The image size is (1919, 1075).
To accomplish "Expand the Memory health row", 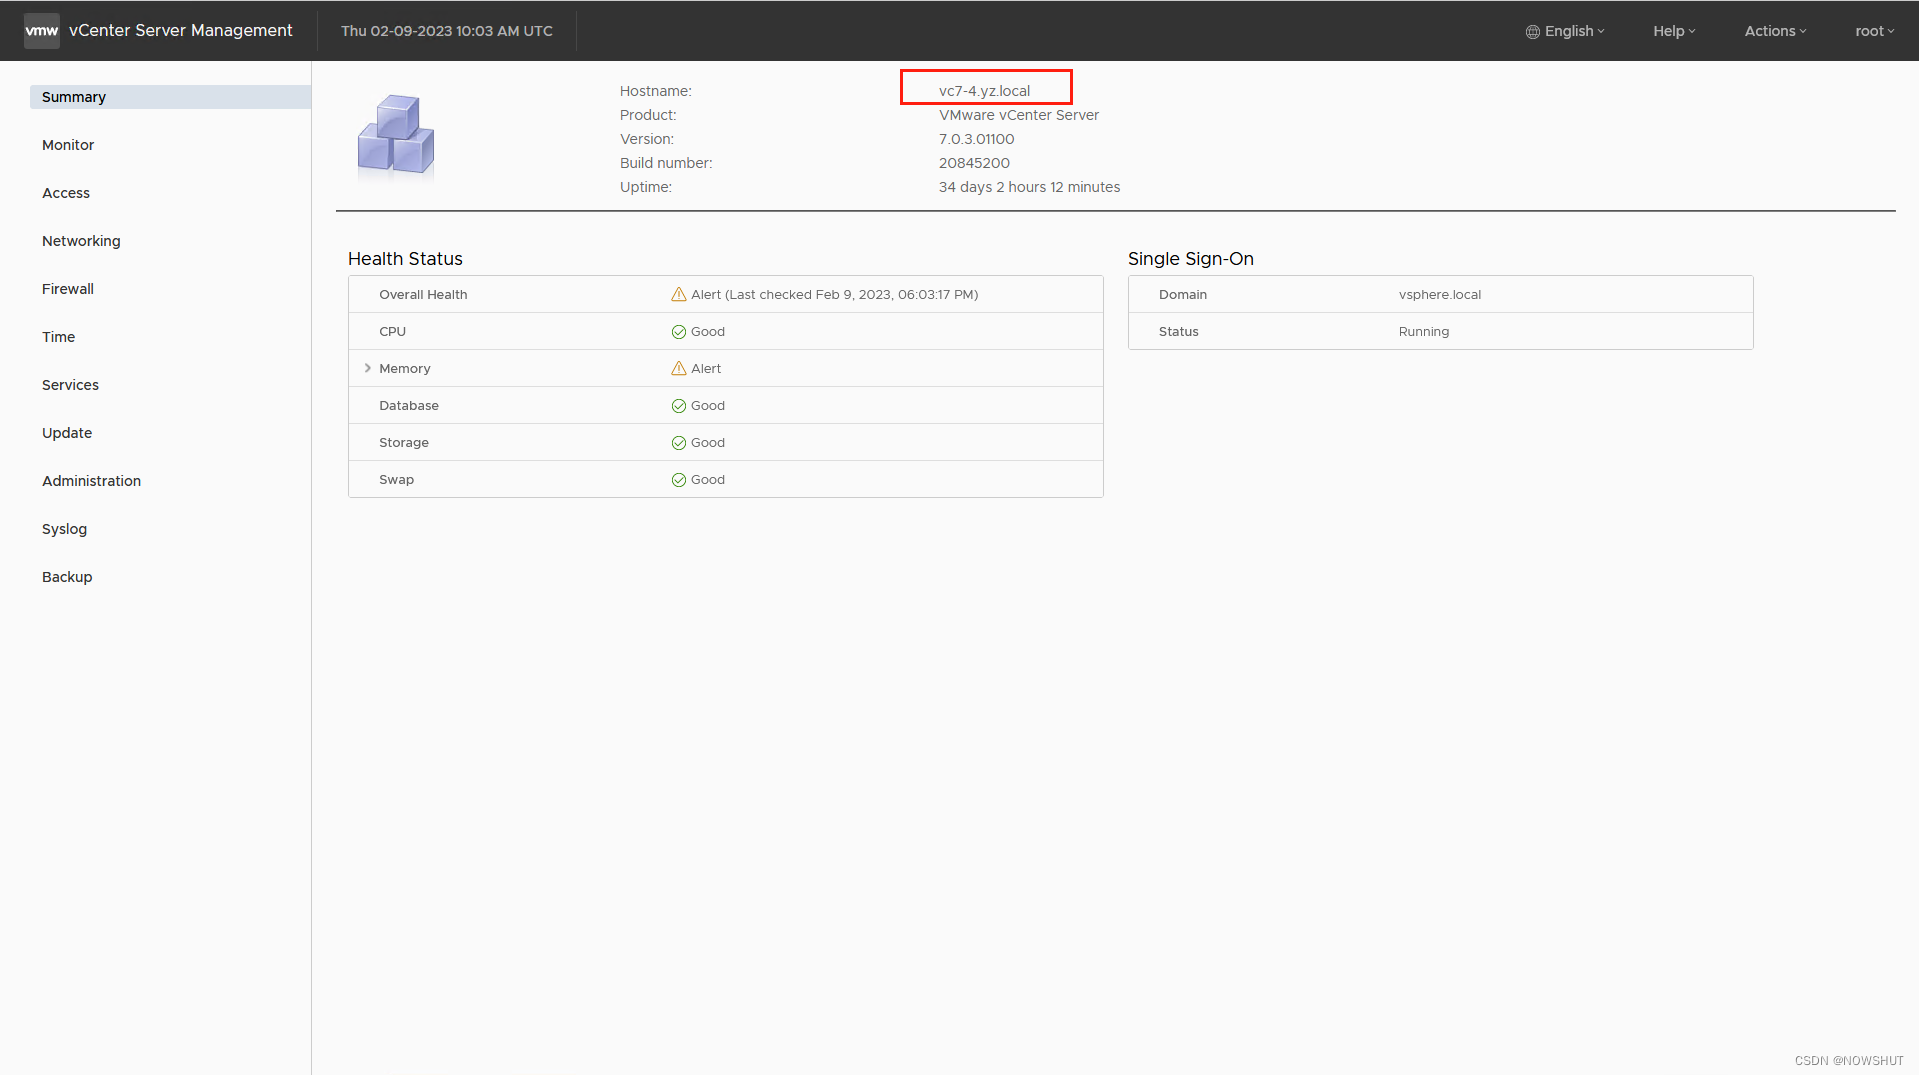I will point(368,368).
